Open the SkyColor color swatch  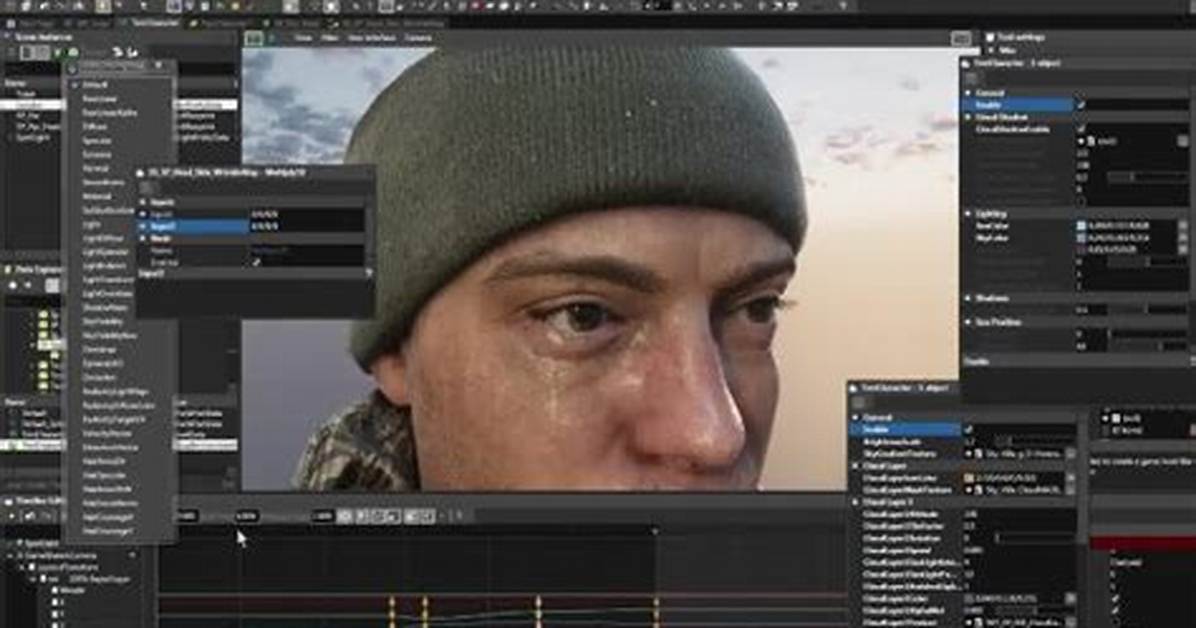tap(1081, 237)
